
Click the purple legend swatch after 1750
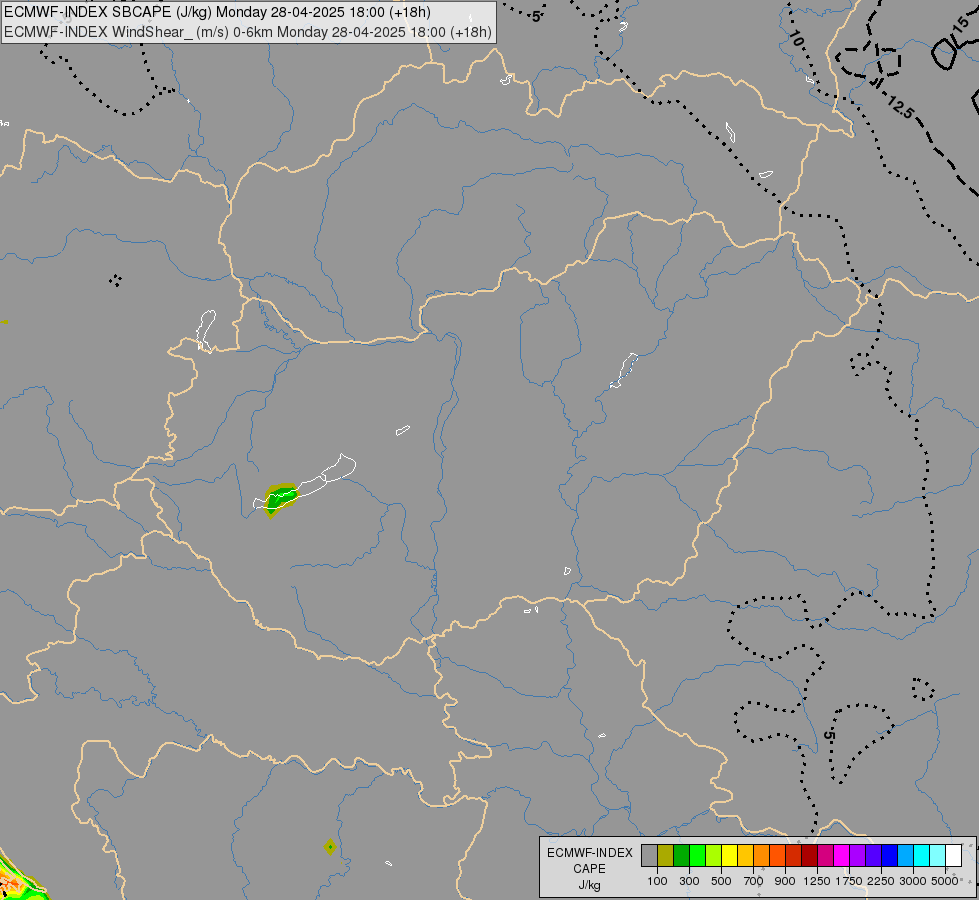(857, 855)
